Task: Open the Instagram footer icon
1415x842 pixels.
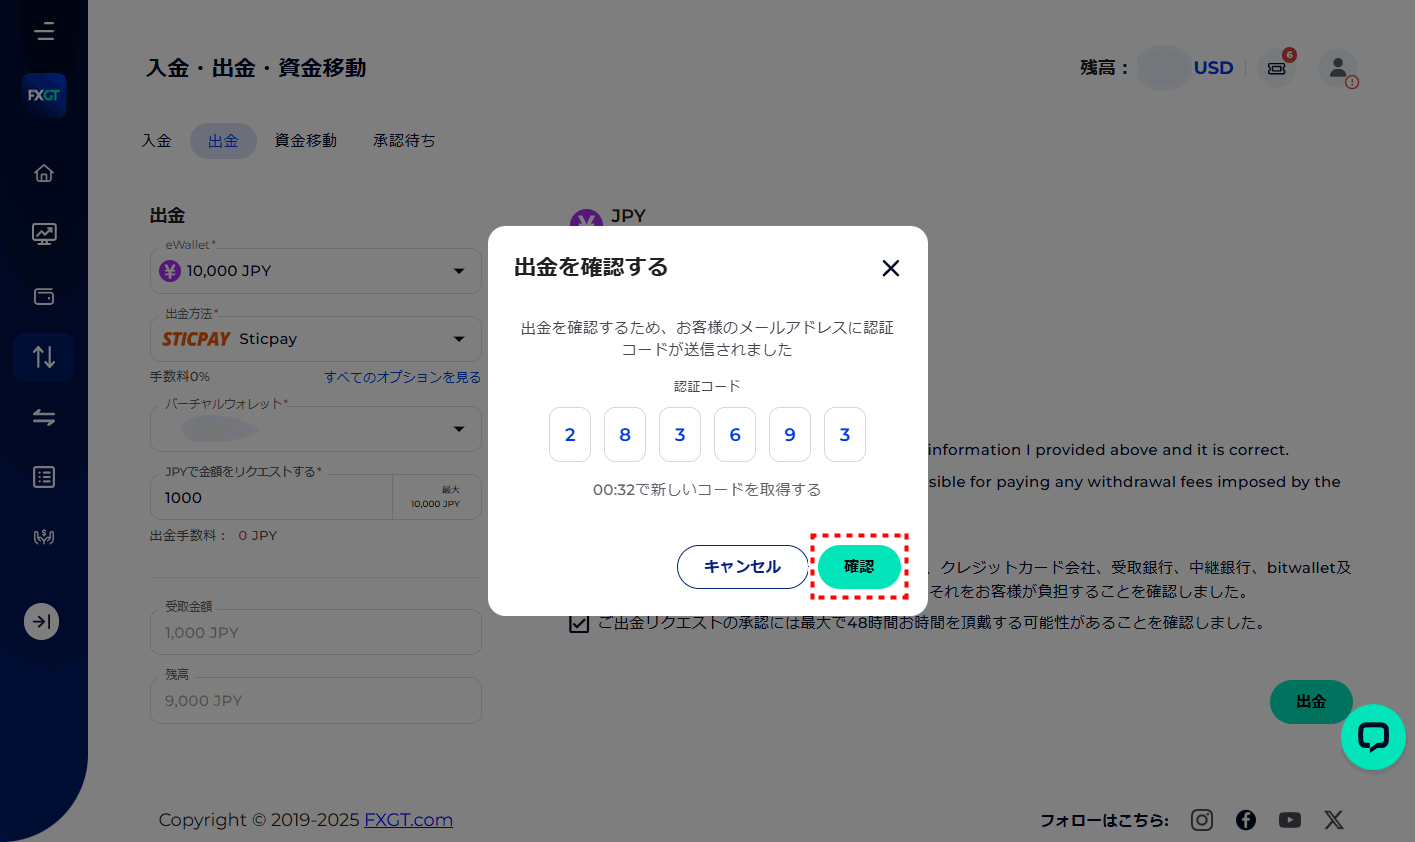Action: click(1202, 820)
